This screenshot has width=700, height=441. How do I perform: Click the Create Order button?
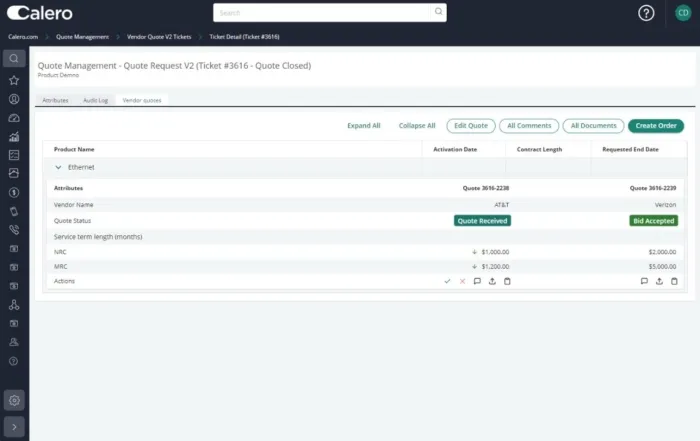point(656,126)
